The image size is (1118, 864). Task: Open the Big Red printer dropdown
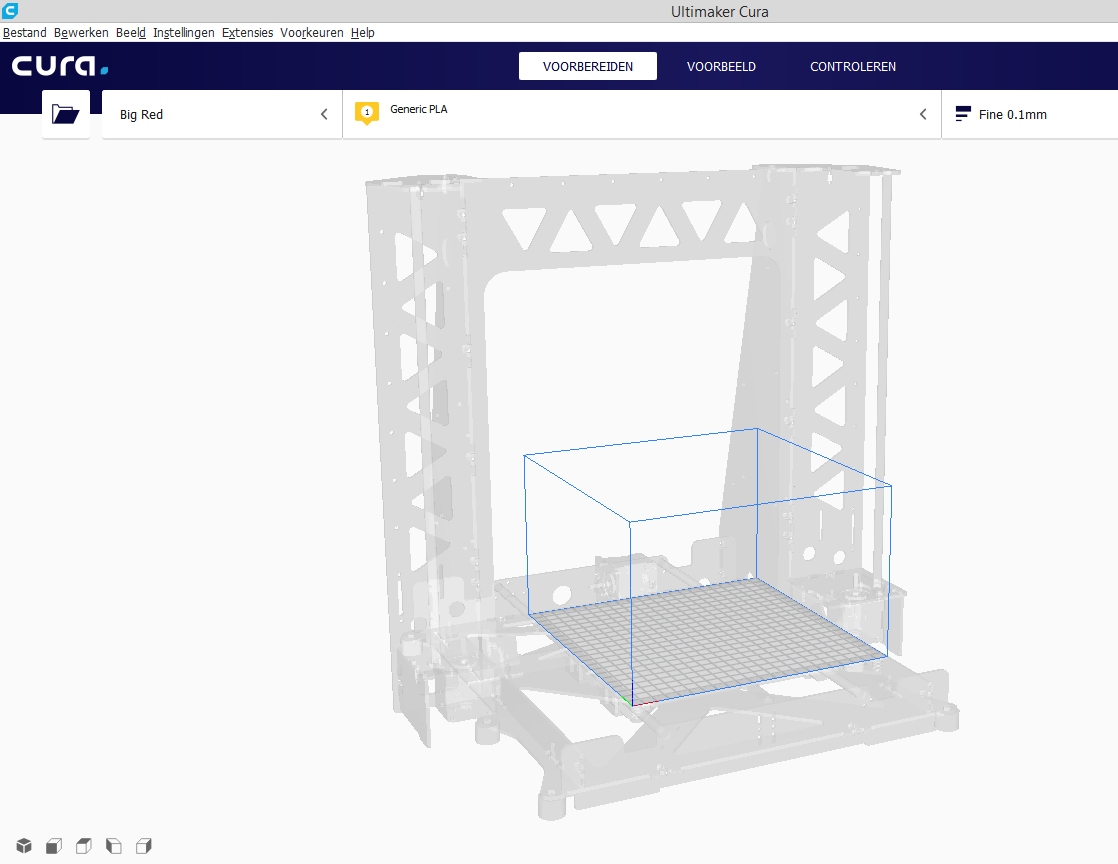click(x=222, y=114)
